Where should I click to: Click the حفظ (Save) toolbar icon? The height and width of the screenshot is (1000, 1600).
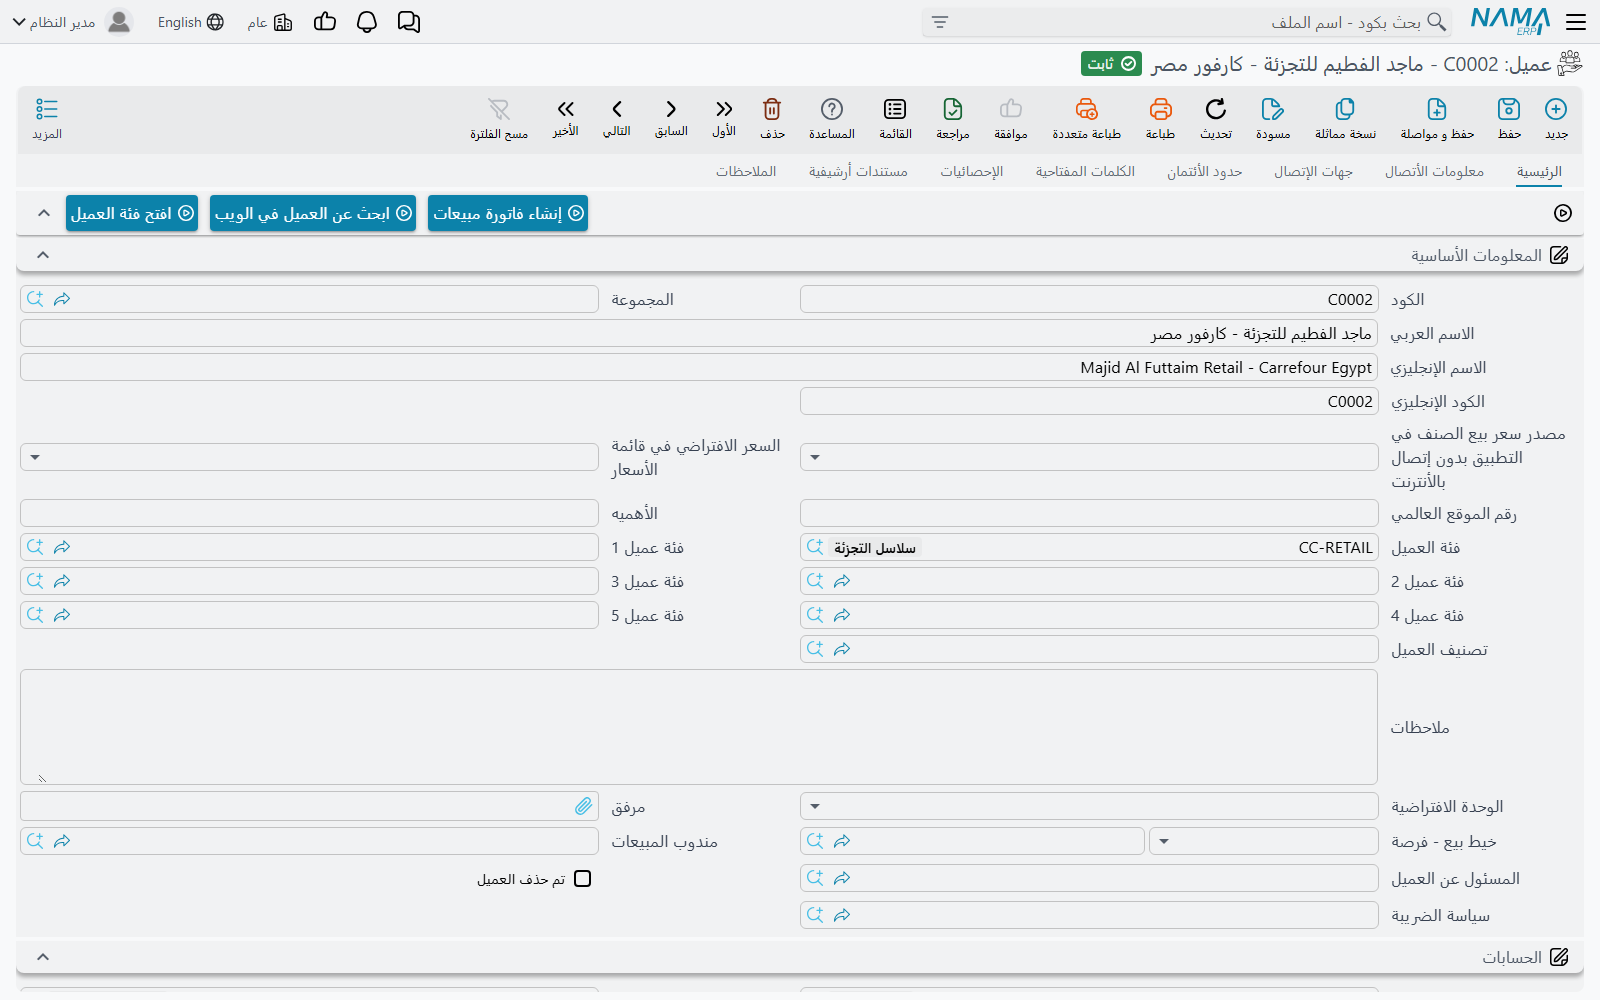tap(1509, 109)
